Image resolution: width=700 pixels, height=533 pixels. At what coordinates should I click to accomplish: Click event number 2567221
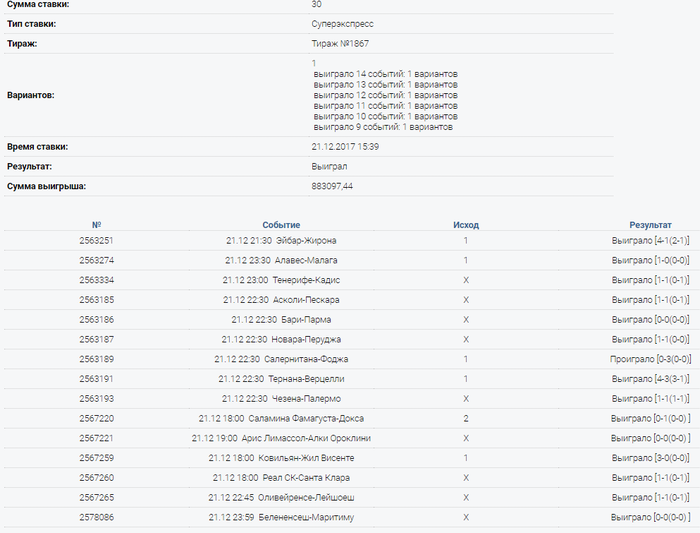(96, 438)
